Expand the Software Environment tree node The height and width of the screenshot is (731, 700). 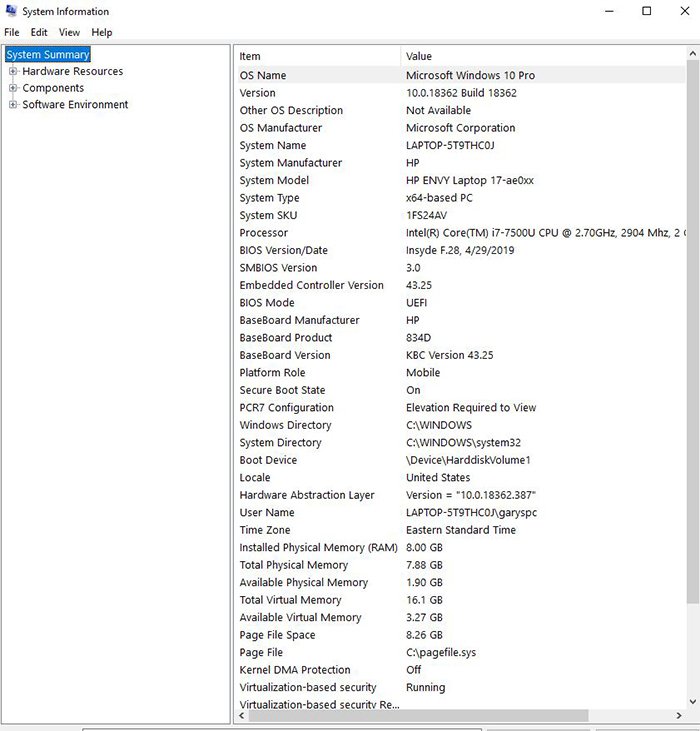[13, 104]
